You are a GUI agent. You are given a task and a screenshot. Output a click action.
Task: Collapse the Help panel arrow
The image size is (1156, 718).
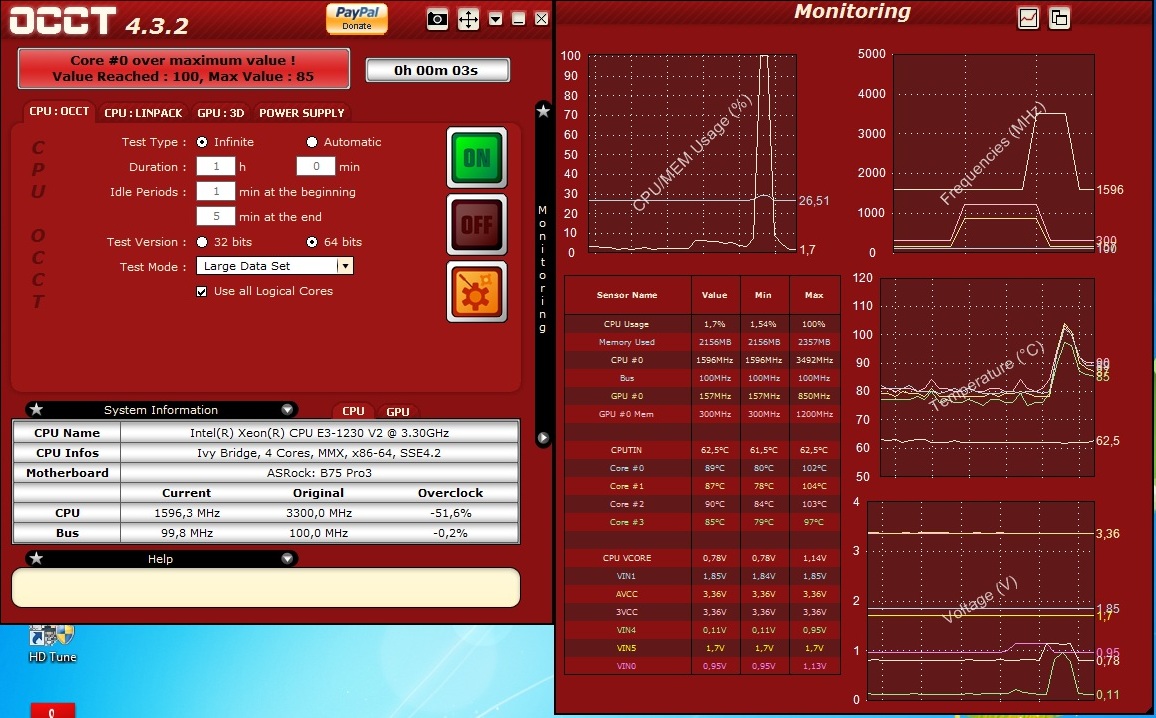click(x=288, y=559)
